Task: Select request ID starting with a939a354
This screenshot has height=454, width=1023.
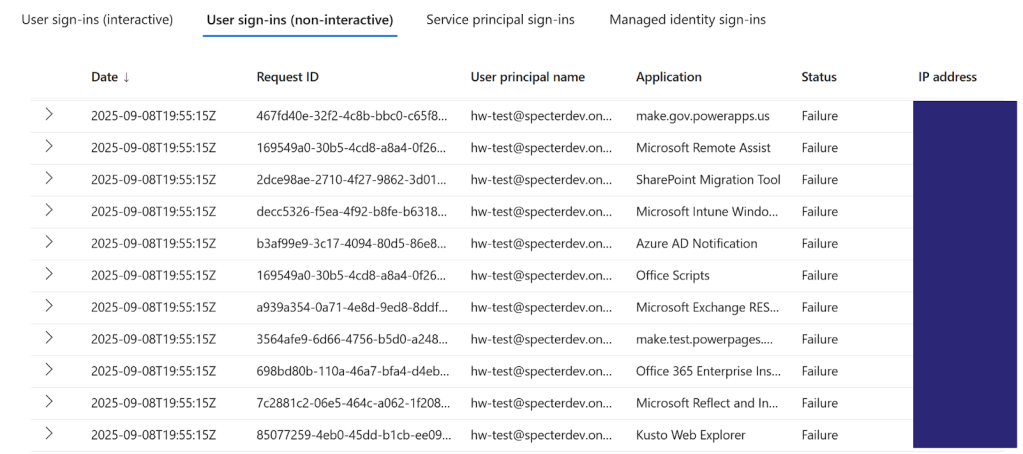Action: coord(353,308)
